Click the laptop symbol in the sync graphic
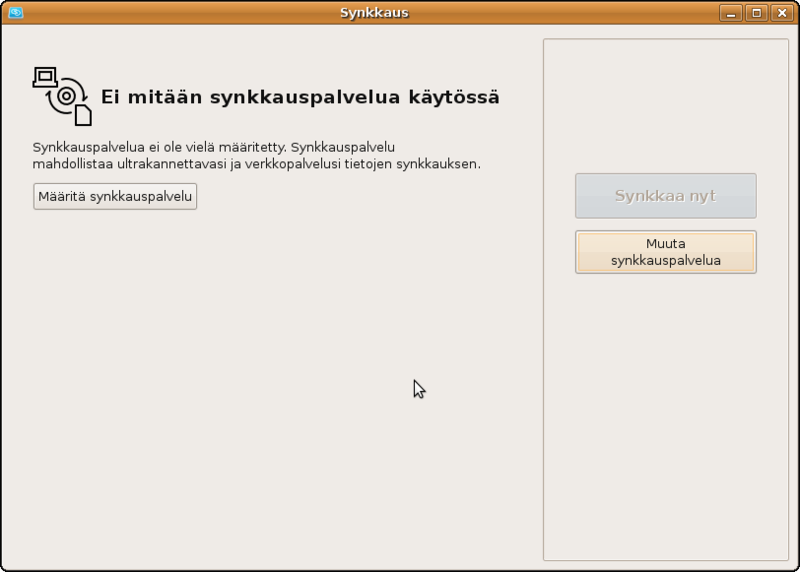Screen dimensions: 800x572 pyautogui.click(x=45, y=75)
